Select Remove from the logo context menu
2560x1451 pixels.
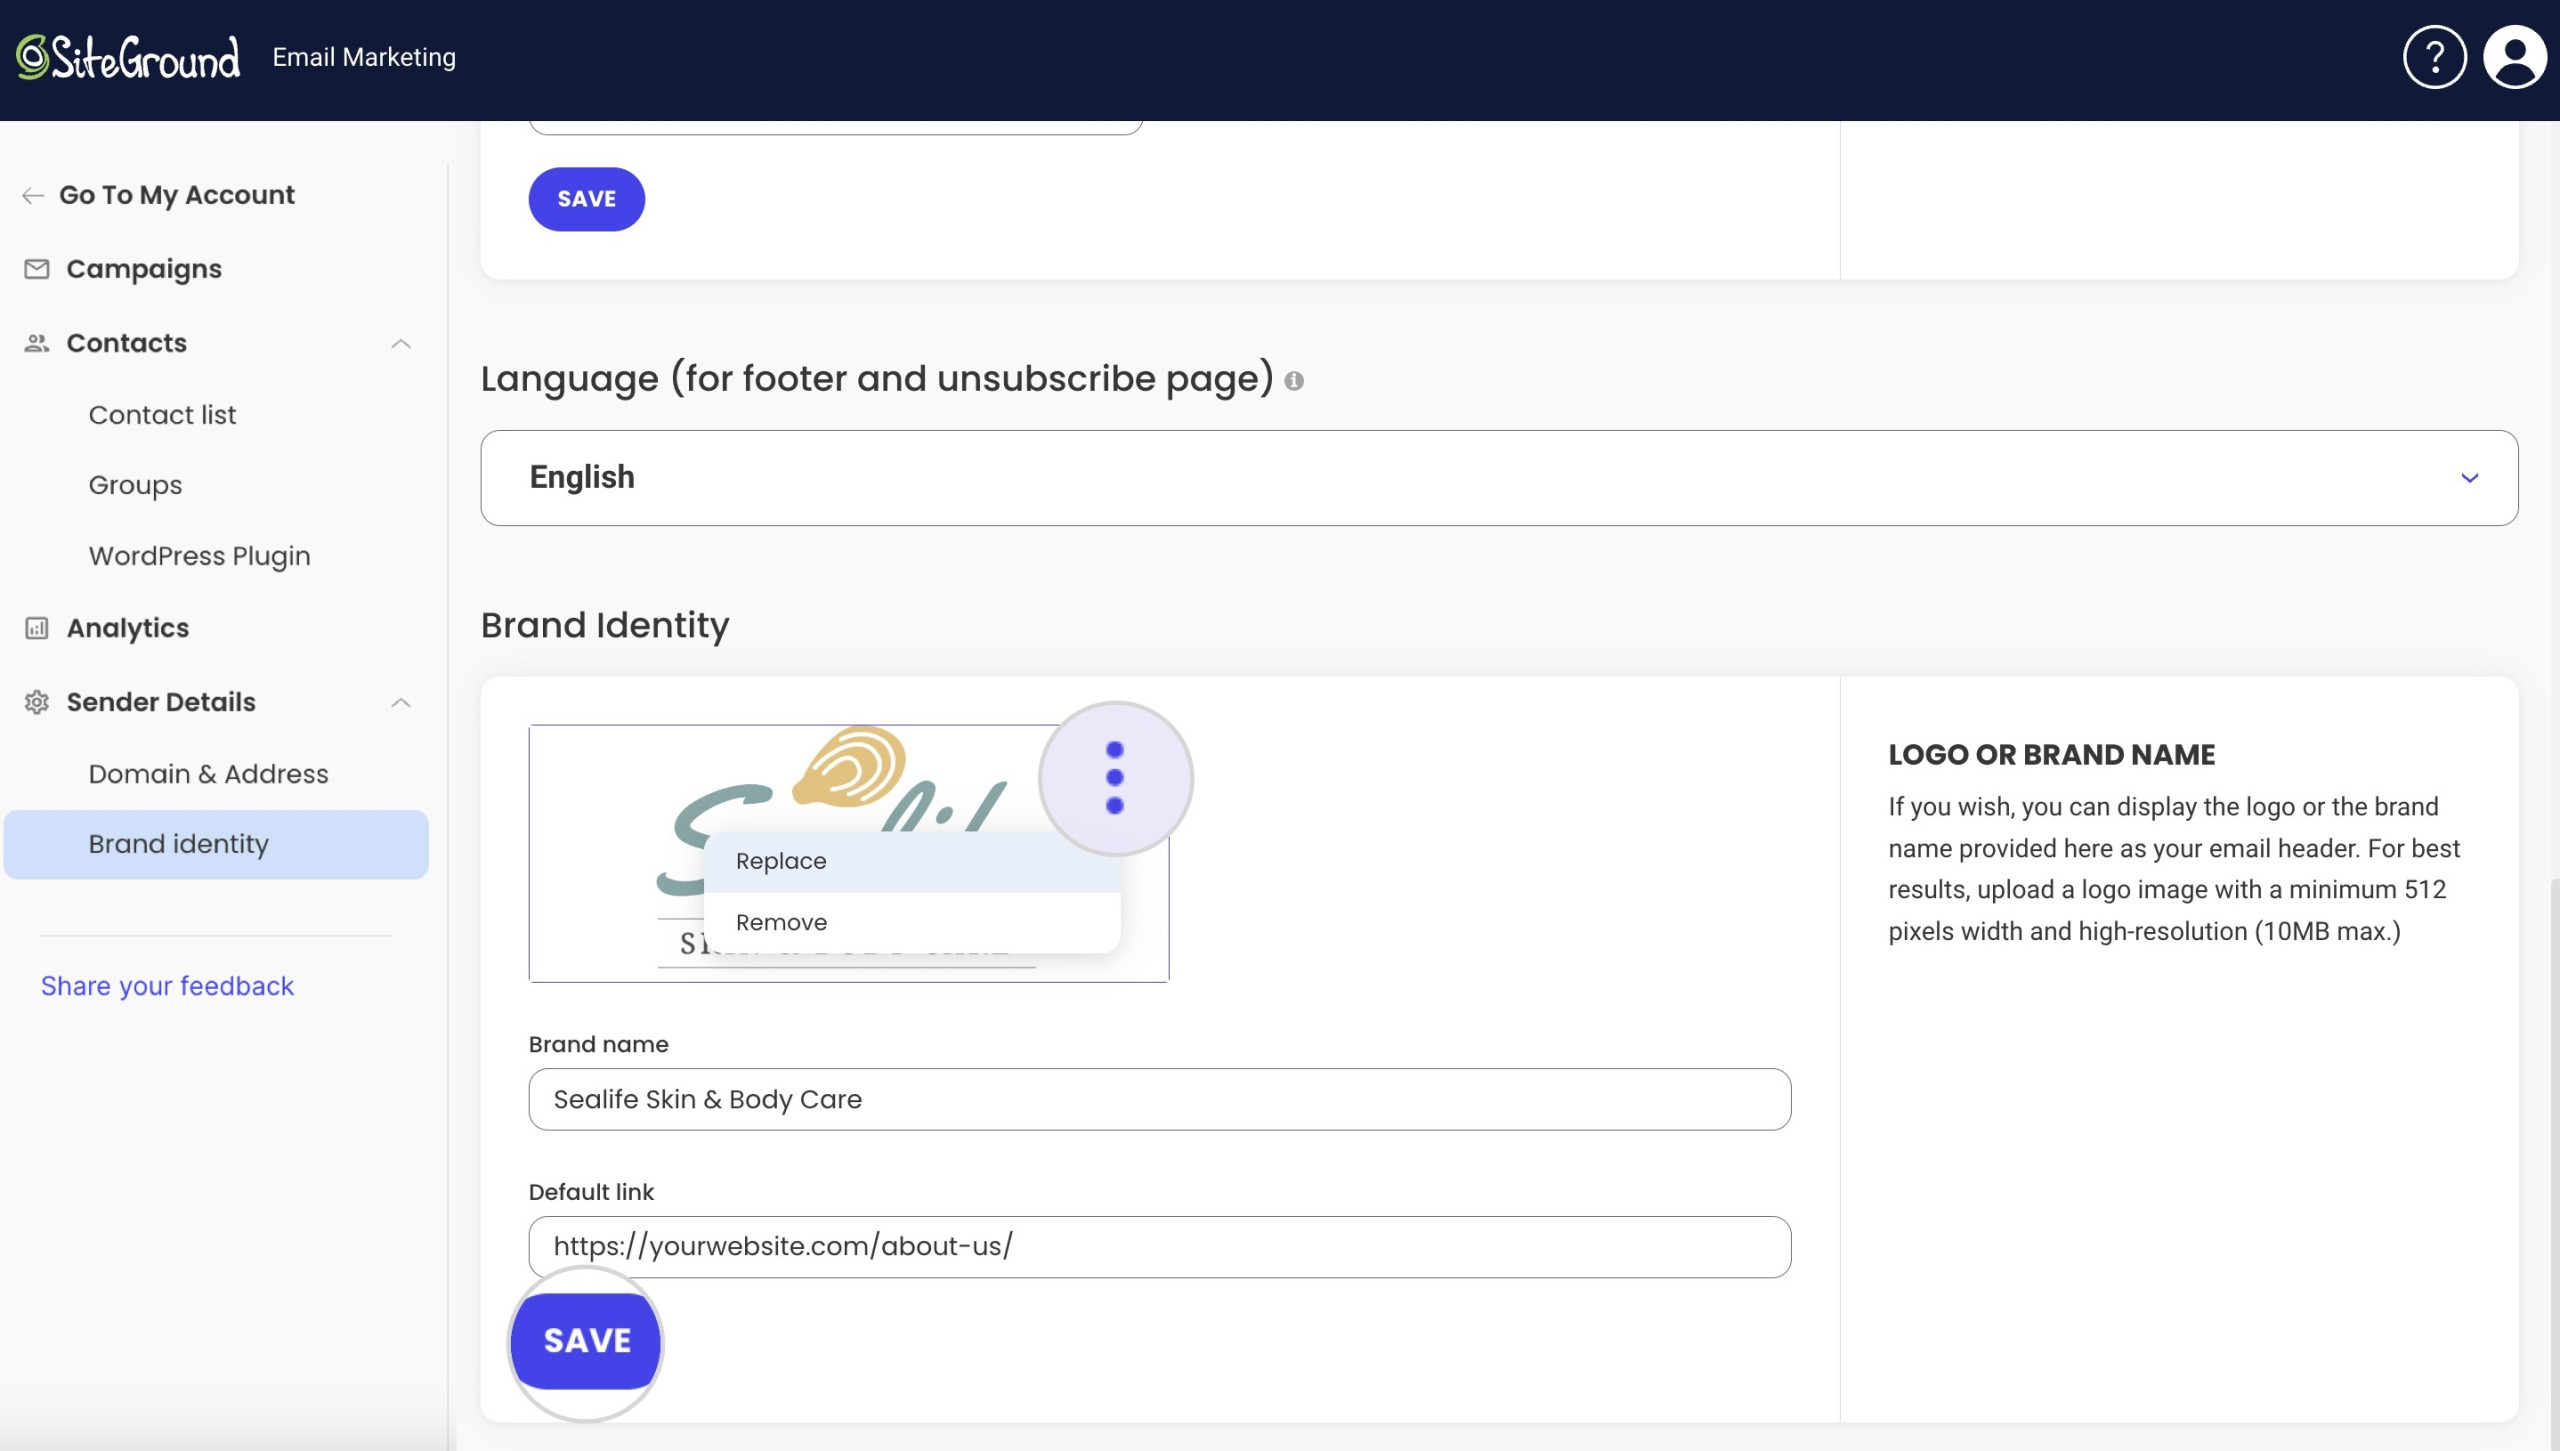(x=782, y=922)
